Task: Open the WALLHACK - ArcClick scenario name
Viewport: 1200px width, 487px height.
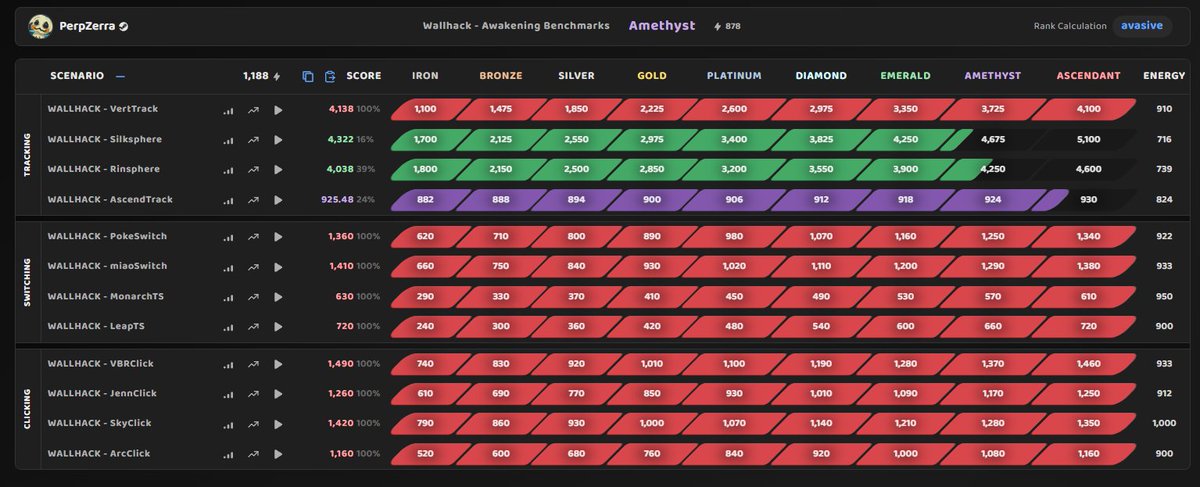Action: (x=101, y=453)
